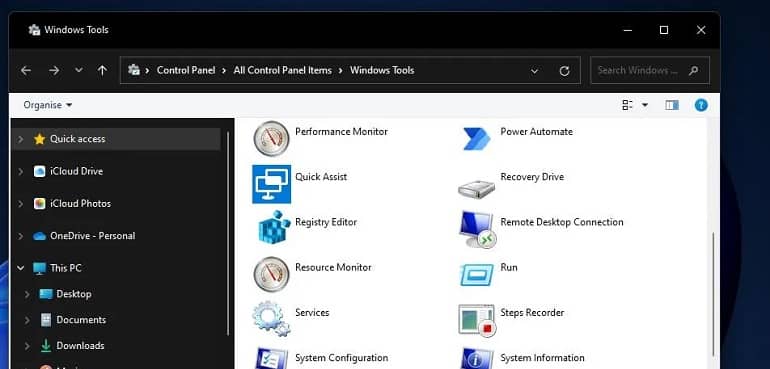The width and height of the screenshot is (770, 369).
Task: Open the Resource Monitor gauge icon
Action: tap(272, 274)
